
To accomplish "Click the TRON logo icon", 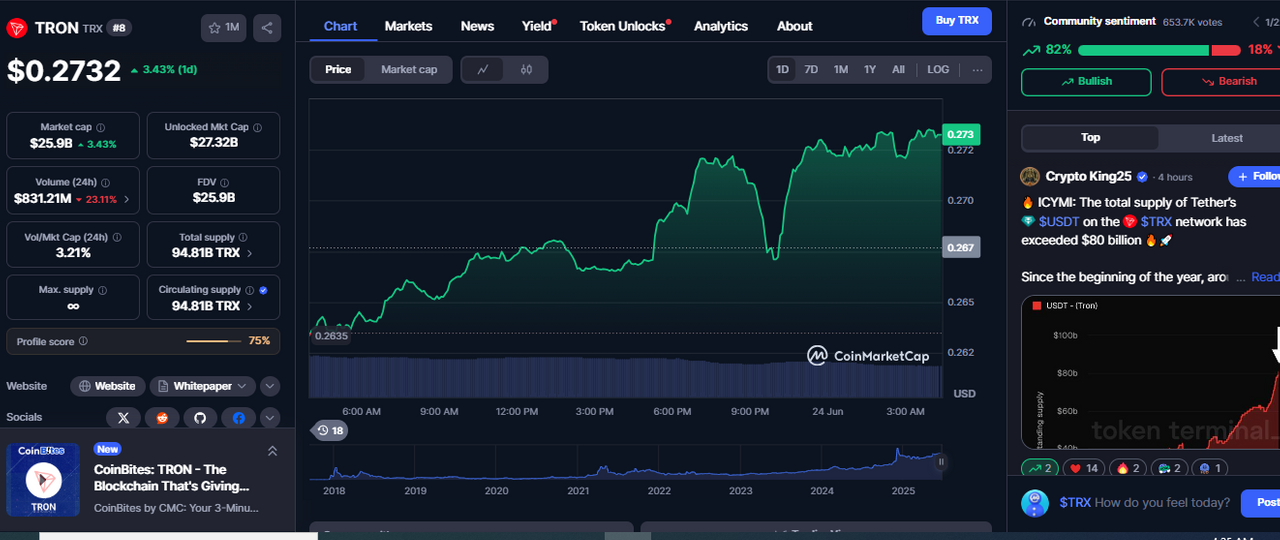I will 17,28.
